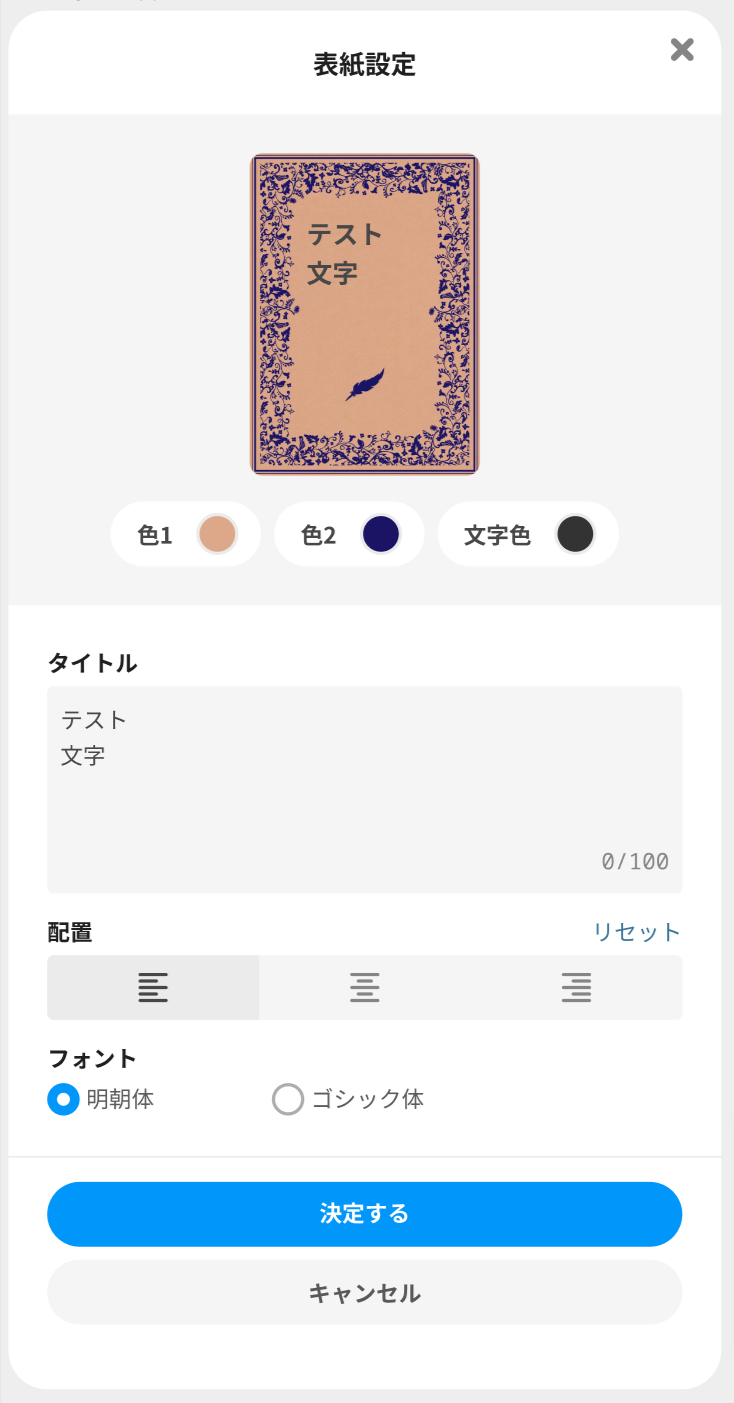Open the 色2 navy color swatch
Viewport: 734px width, 1403px height.
(x=381, y=534)
